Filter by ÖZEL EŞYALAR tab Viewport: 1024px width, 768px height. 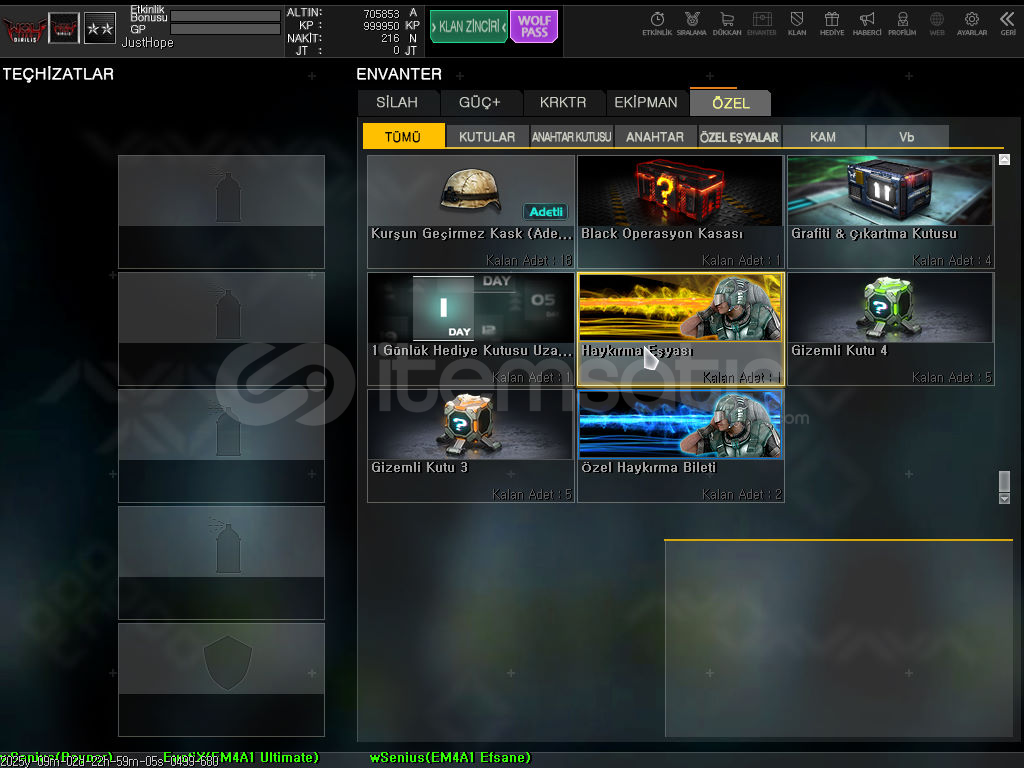739,136
